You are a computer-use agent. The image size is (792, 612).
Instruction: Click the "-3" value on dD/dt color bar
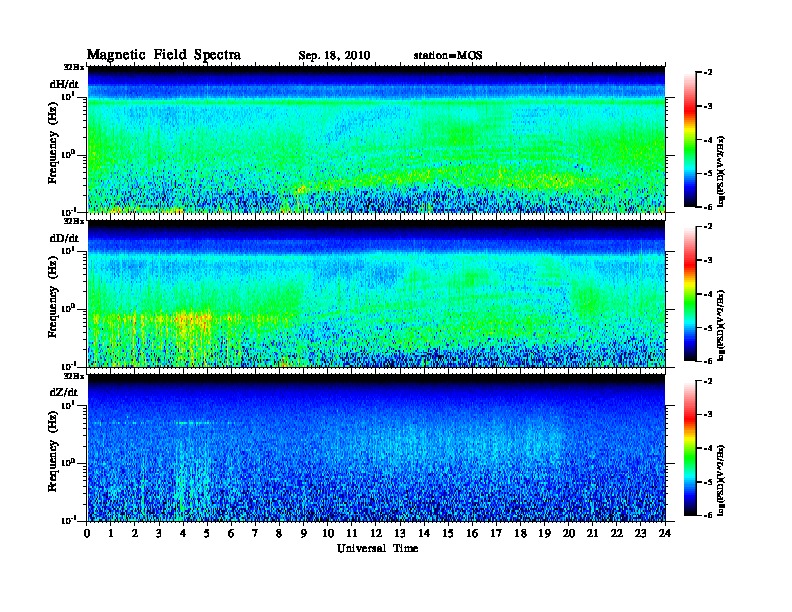[x=708, y=260]
